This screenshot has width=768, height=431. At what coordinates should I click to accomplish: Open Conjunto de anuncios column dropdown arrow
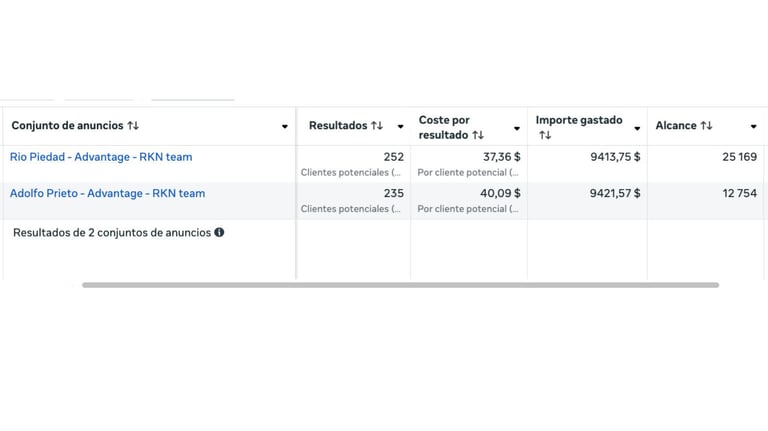coord(285,127)
